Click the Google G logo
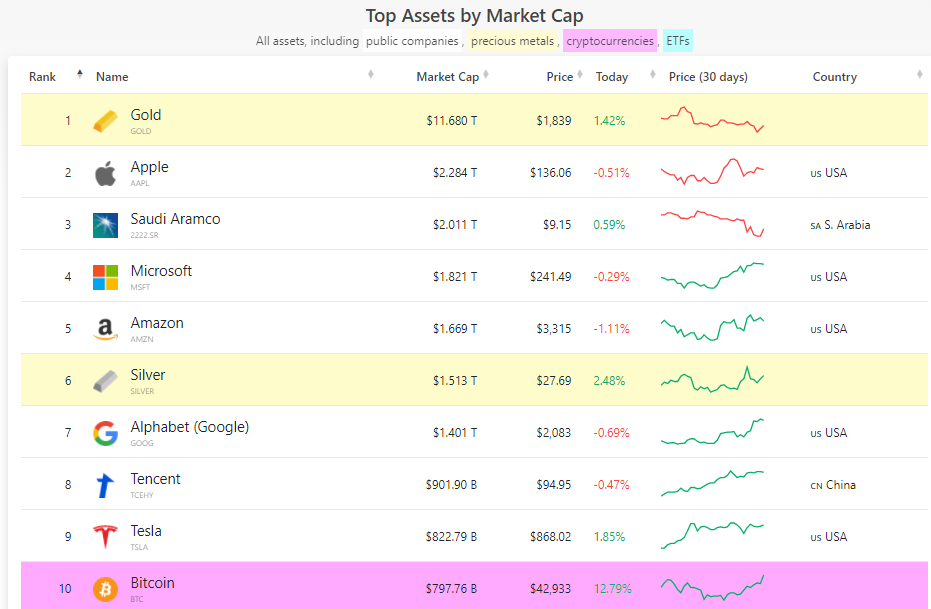 [x=105, y=433]
